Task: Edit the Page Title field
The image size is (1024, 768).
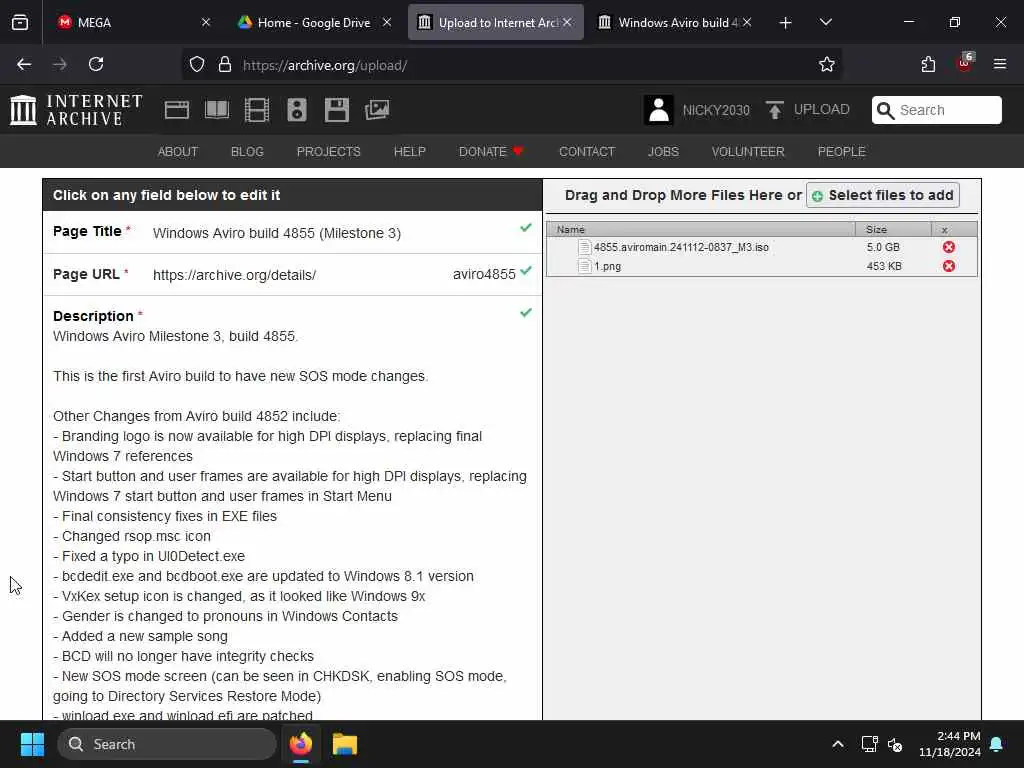Action: pos(277,233)
